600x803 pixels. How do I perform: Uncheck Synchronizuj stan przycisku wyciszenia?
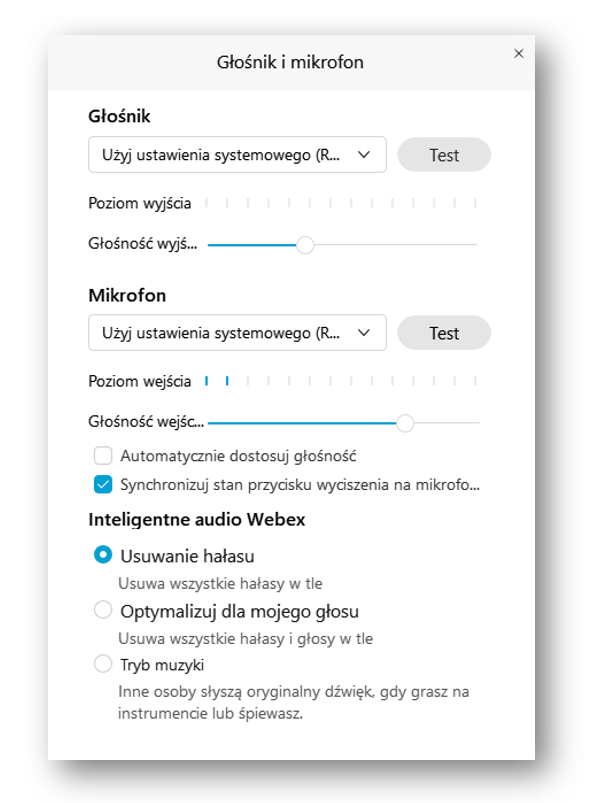click(x=103, y=484)
